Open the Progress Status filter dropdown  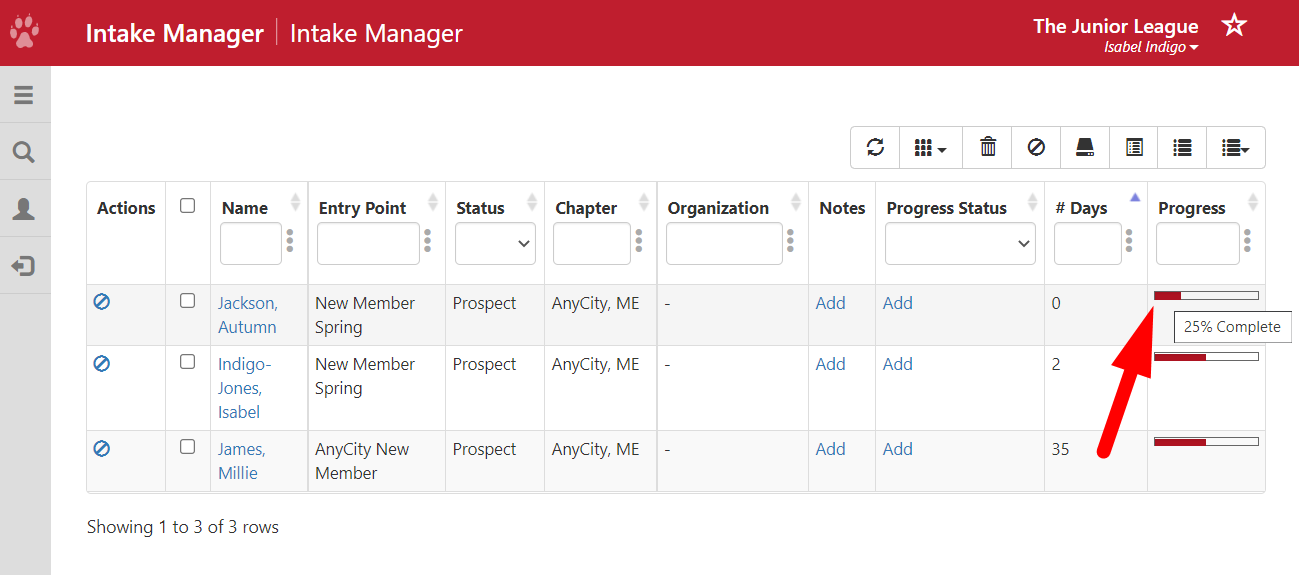[x=960, y=243]
